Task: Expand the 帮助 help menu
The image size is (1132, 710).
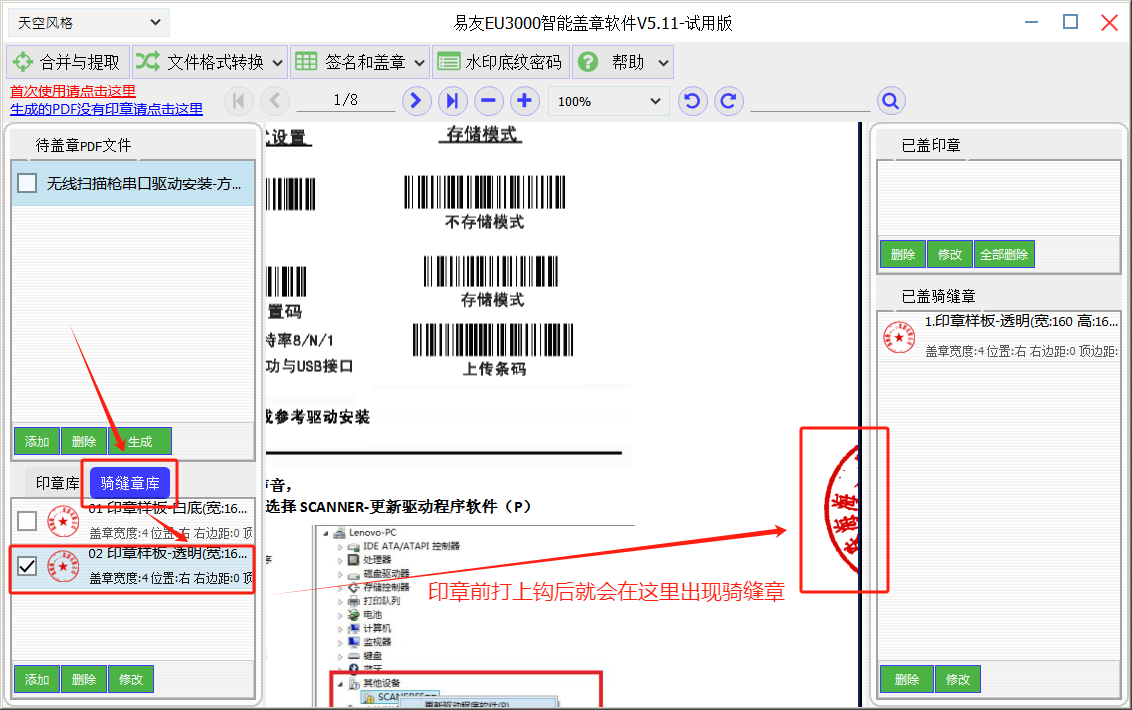Action: [623, 62]
